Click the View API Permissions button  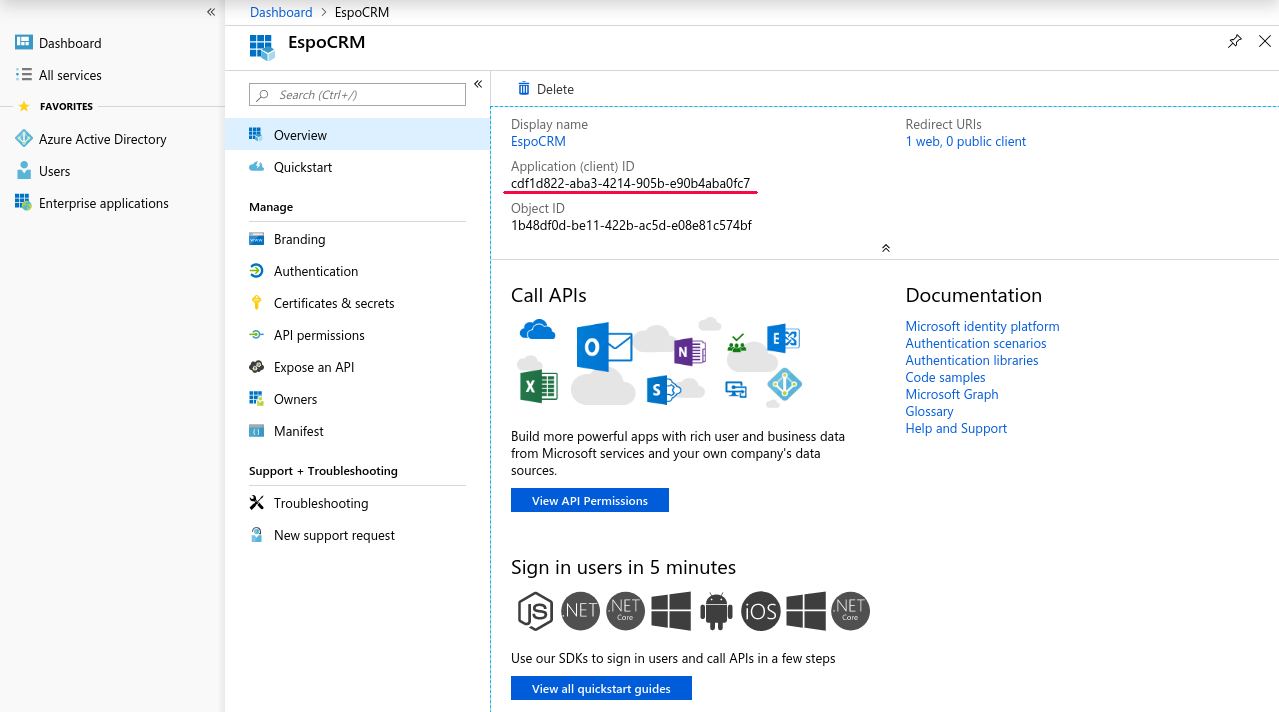pyautogui.click(x=589, y=500)
